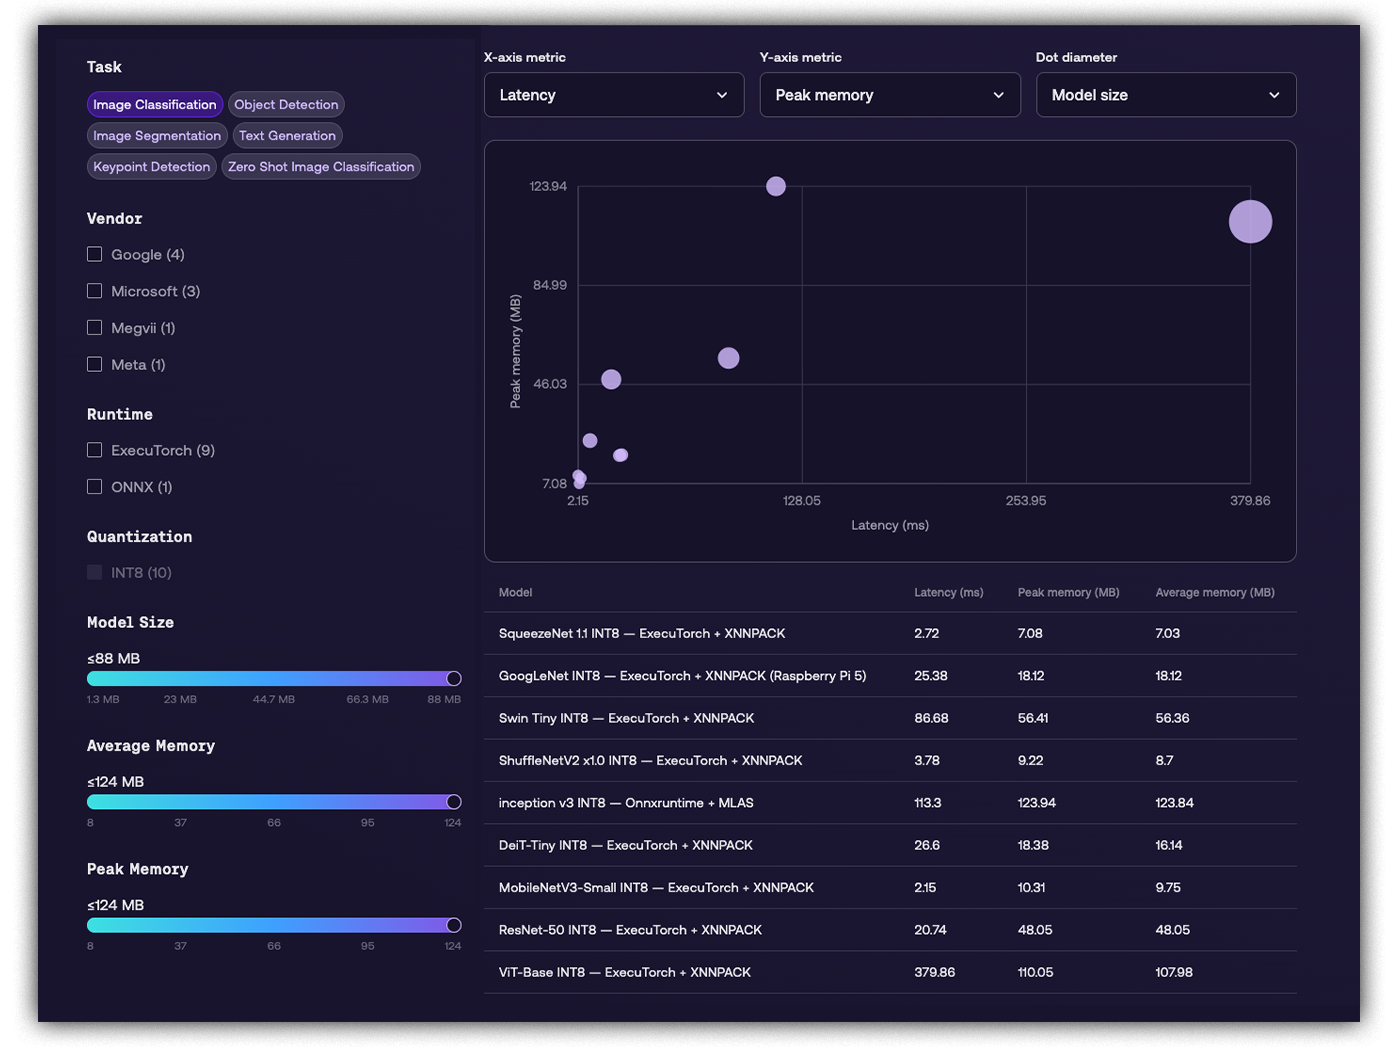This screenshot has height=1048, width=1398.
Task: Open the ShuffleNetV2 x1.0 INT8 row
Action: coord(890,761)
